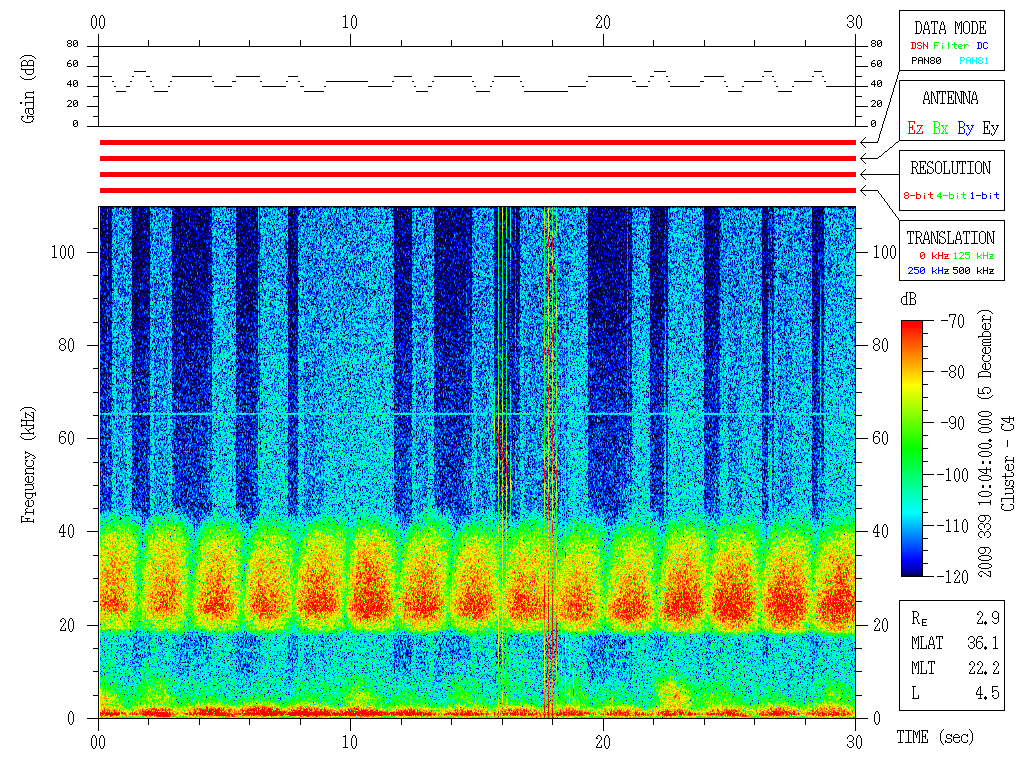Click the Frequency (kHz) axis label
The height and width of the screenshot is (768, 1024).
click(27, 465)
